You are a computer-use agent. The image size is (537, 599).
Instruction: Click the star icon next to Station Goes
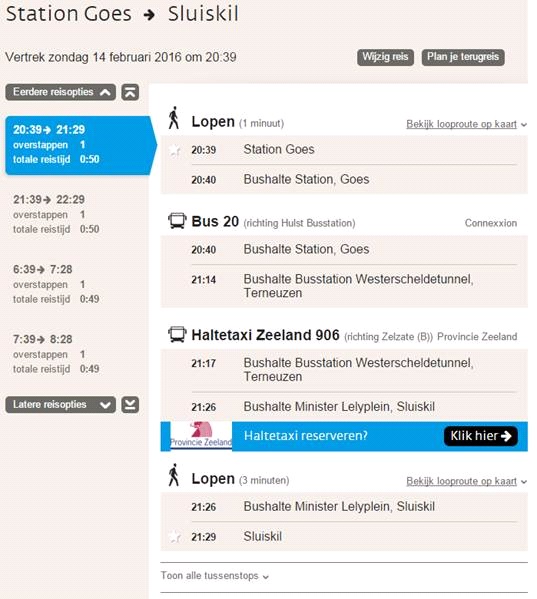pos(175,151)
